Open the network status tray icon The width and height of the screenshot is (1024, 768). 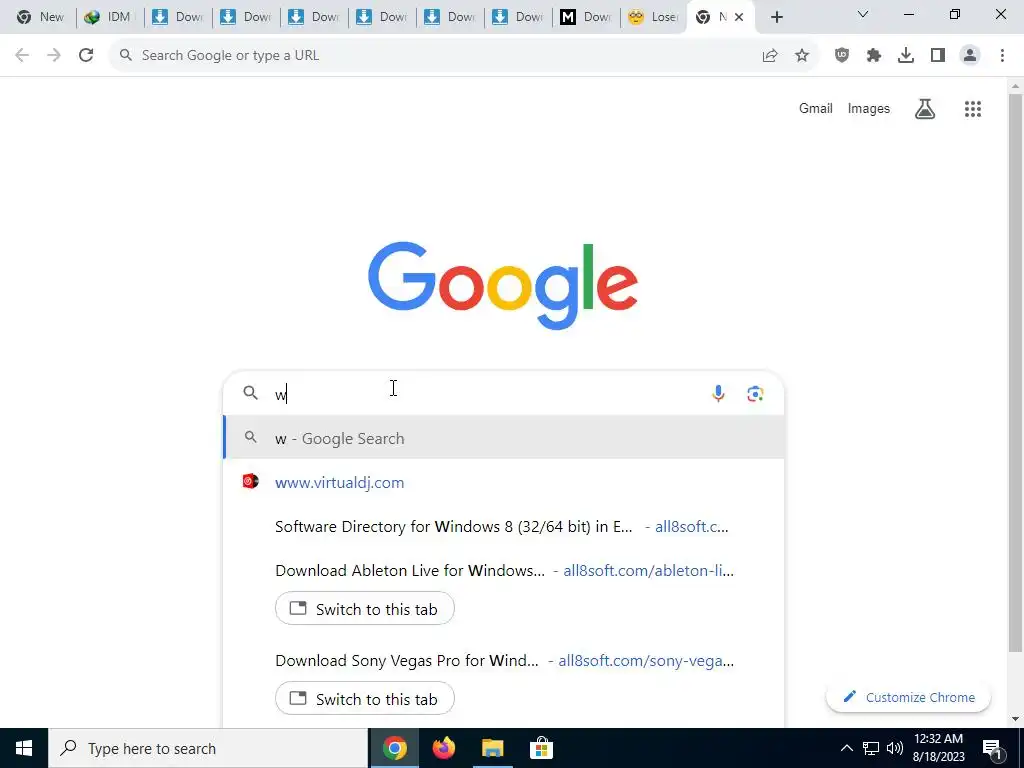click(x=871, y=748)
